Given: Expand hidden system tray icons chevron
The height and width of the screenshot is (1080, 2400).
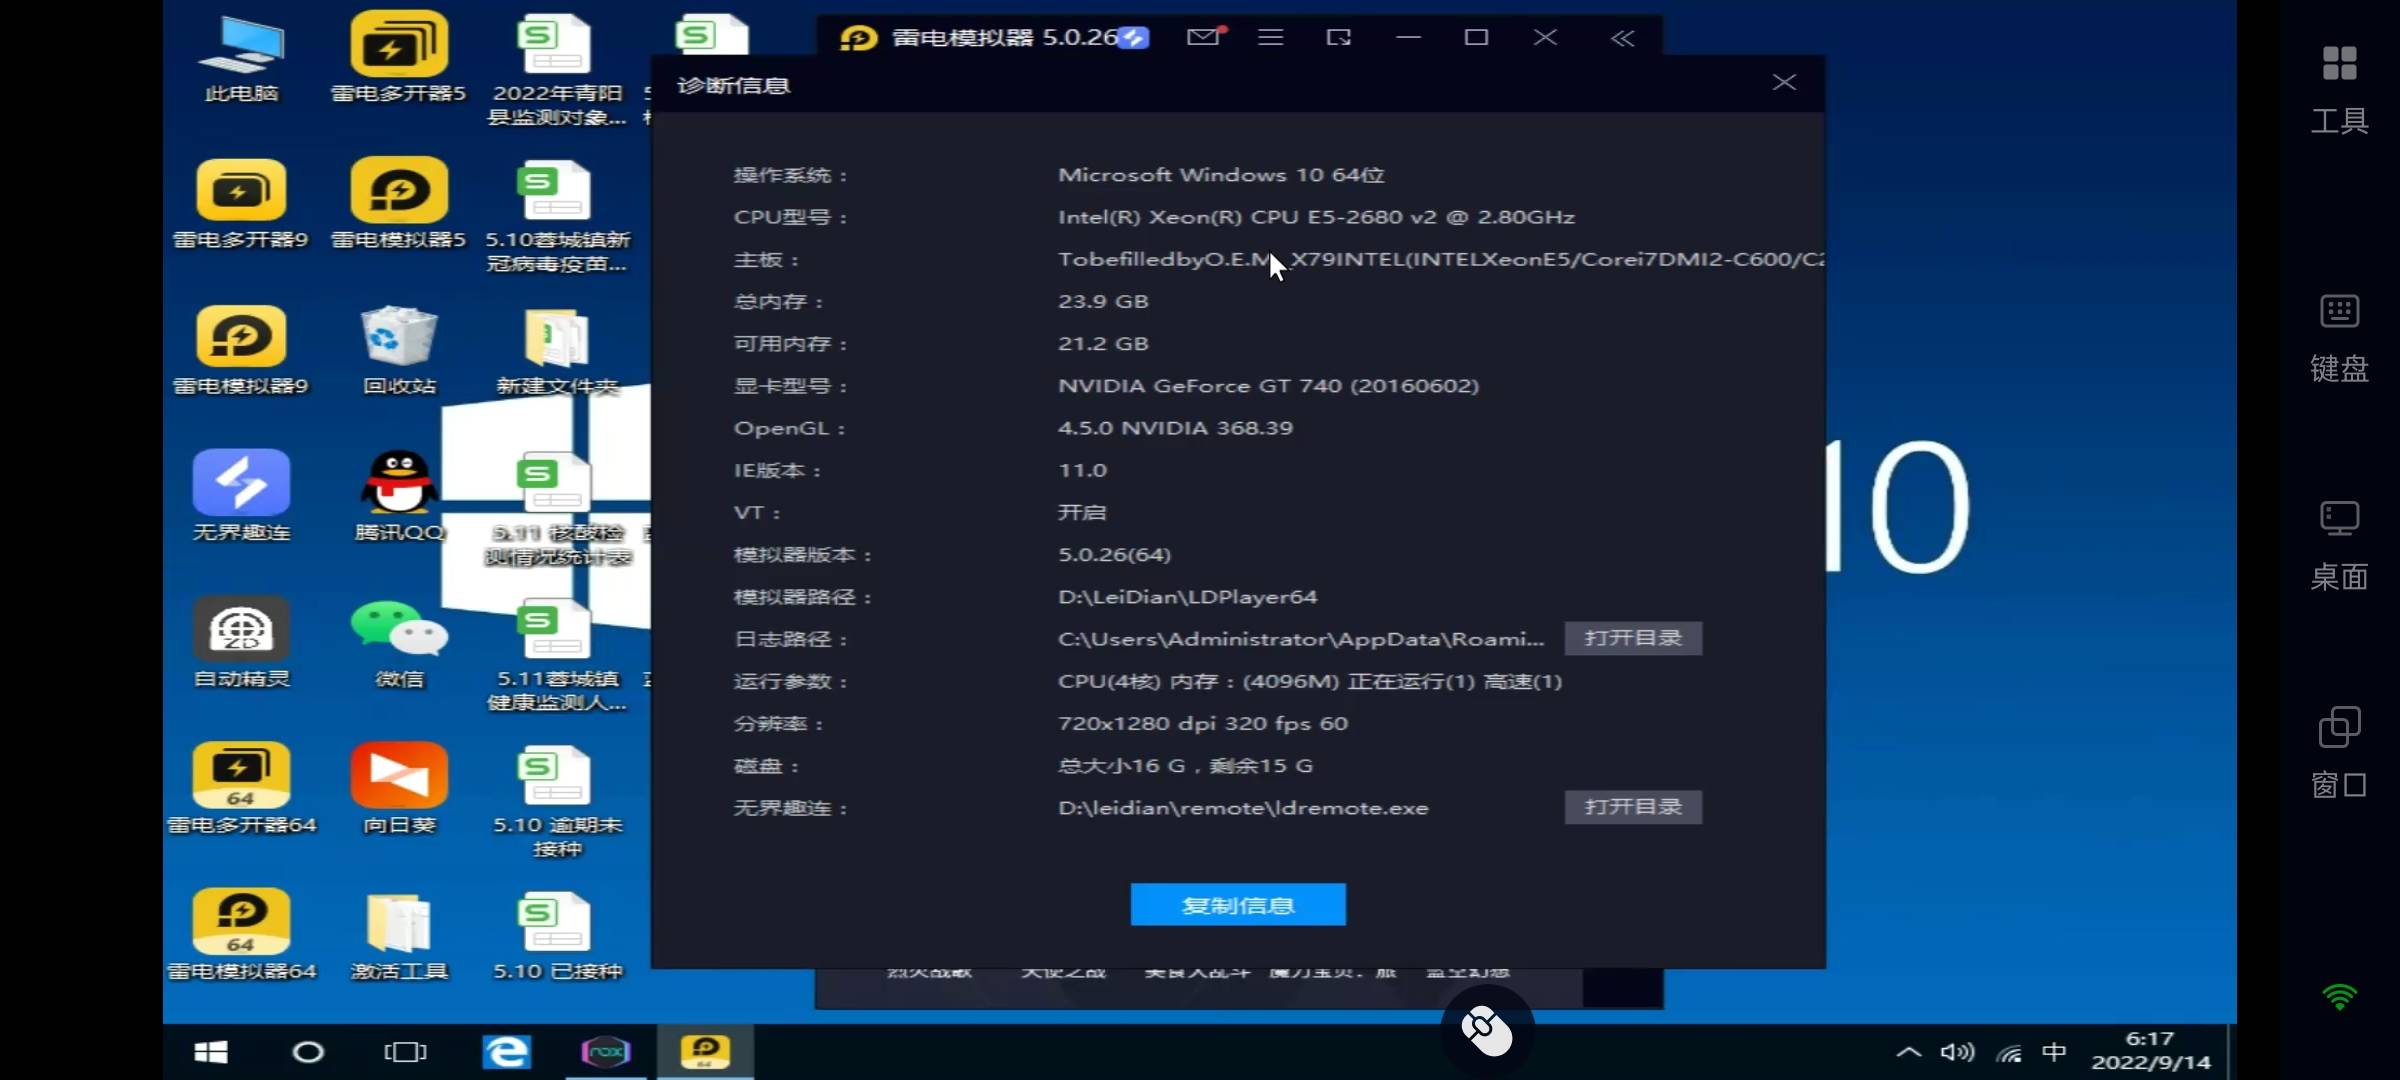Looking at the screenshot, I should coord(1908,1052).
